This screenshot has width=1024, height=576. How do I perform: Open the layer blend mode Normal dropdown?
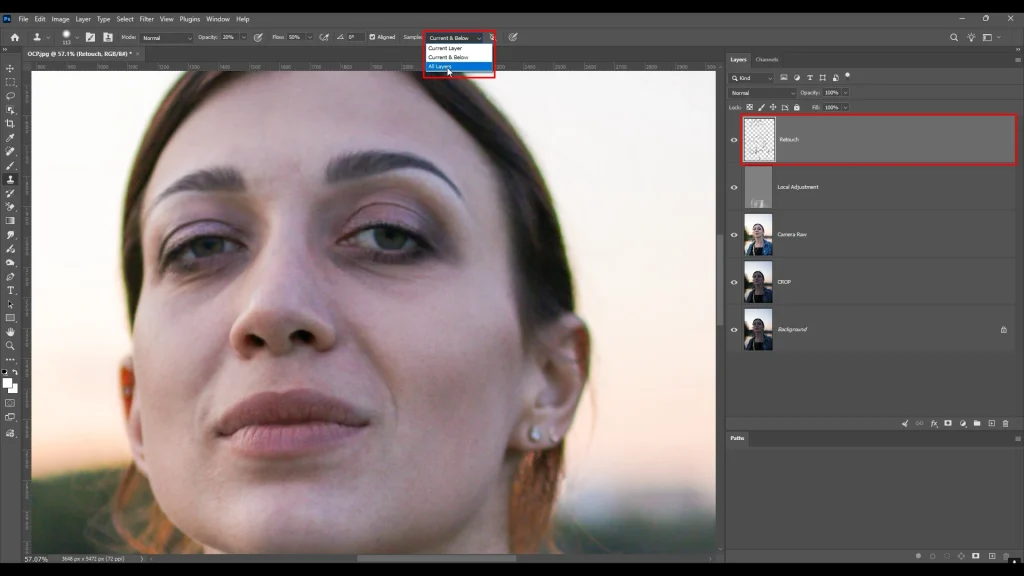pos(763,93)
